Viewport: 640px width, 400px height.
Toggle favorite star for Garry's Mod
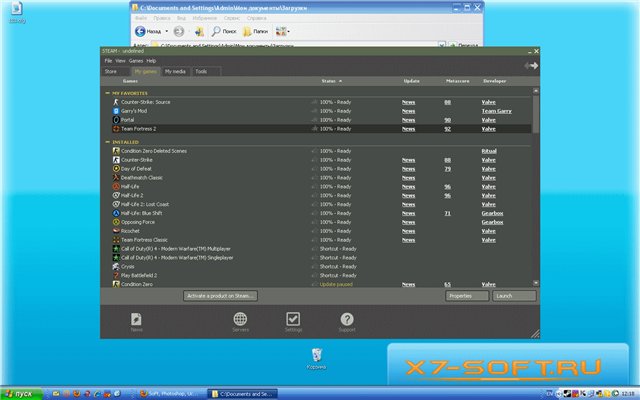click(x=314, y=111)
